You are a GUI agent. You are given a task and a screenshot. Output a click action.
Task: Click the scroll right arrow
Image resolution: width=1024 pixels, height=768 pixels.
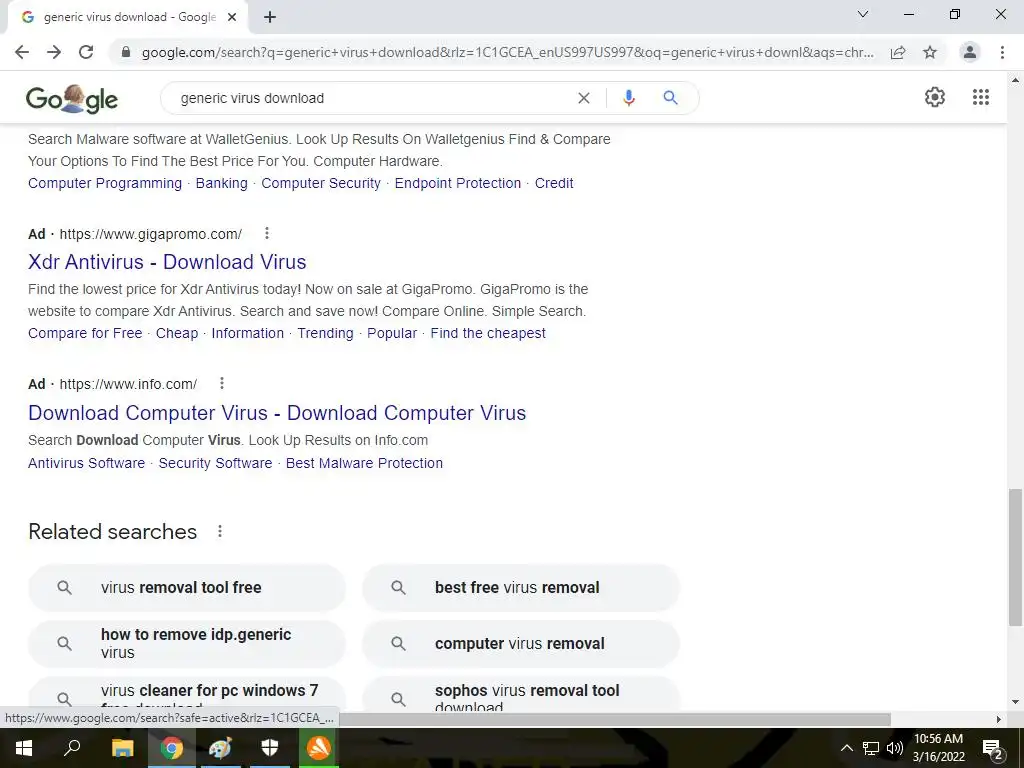point(999,719)
